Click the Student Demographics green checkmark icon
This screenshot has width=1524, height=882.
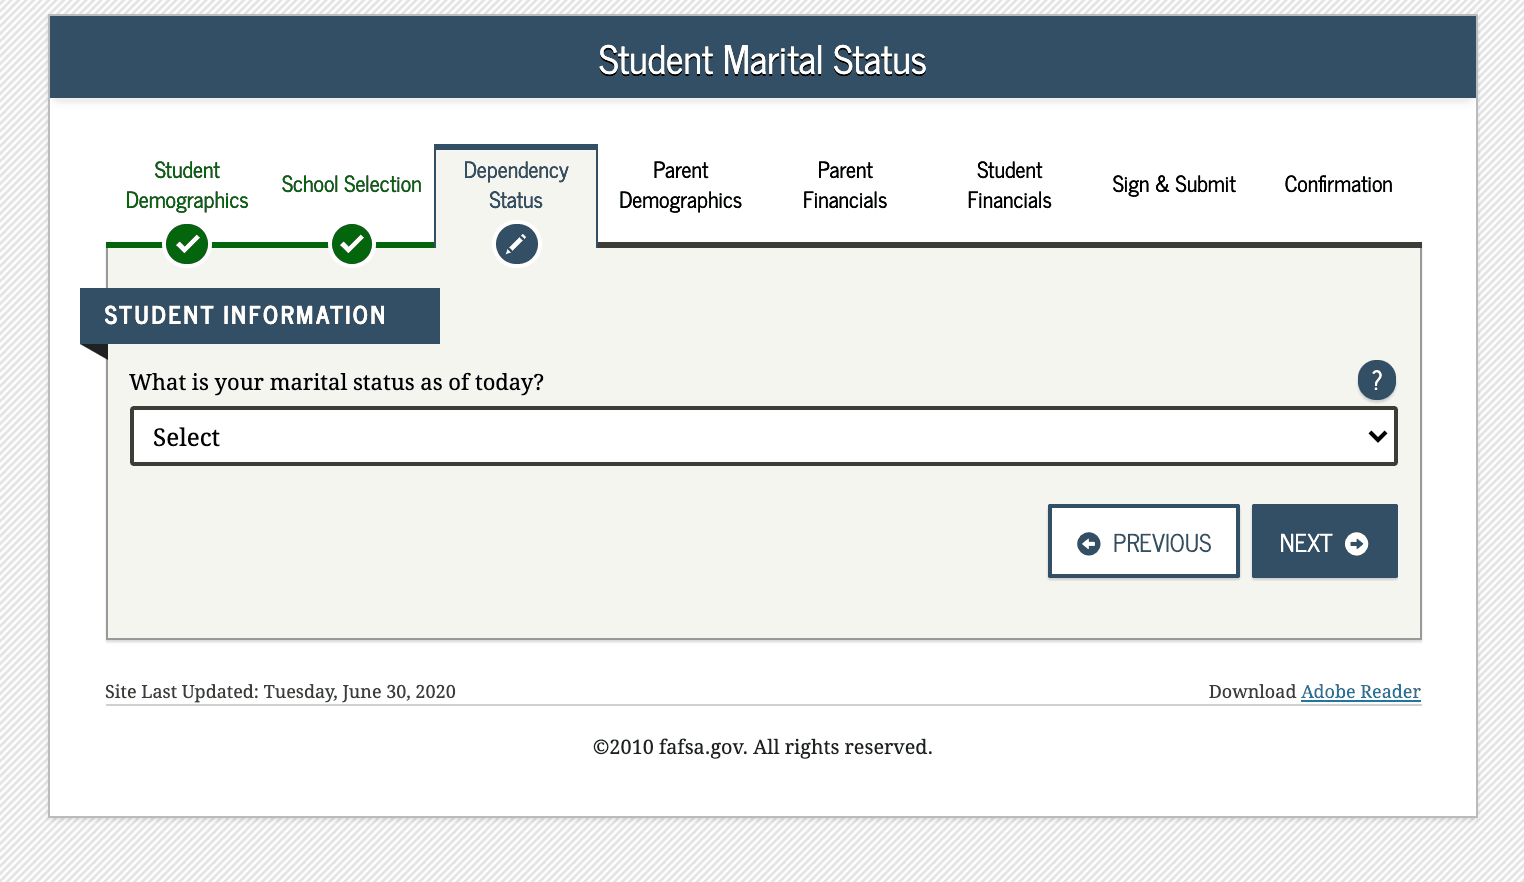[186, 243]
